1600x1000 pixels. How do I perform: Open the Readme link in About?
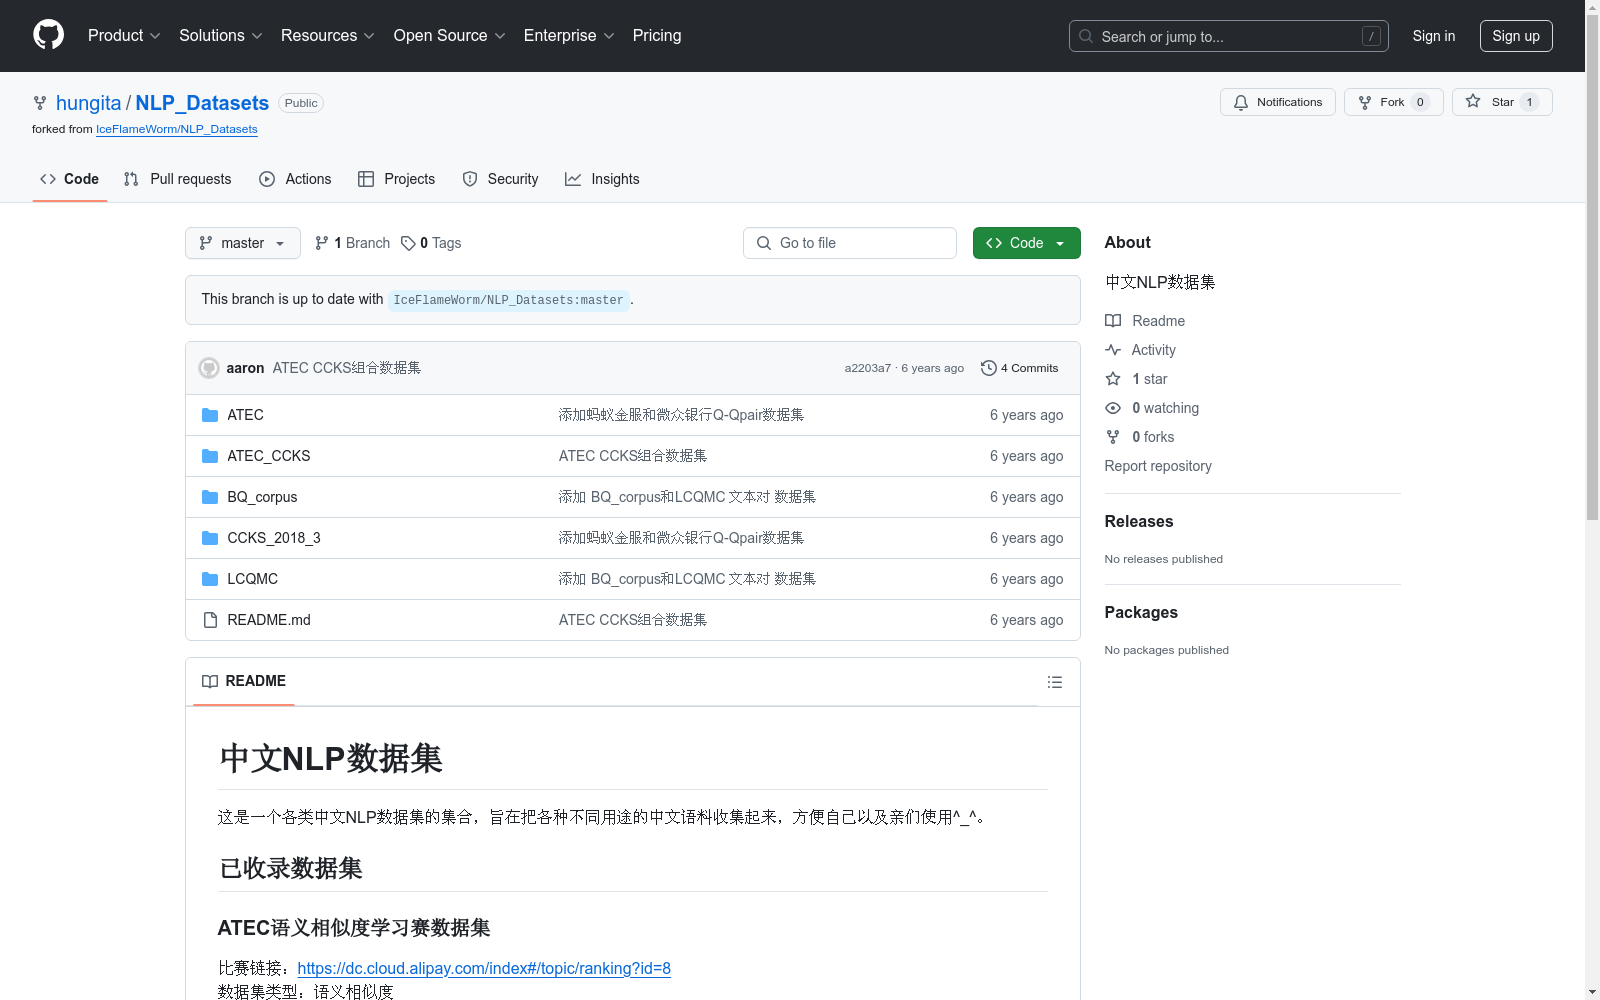pos(1145,321)
